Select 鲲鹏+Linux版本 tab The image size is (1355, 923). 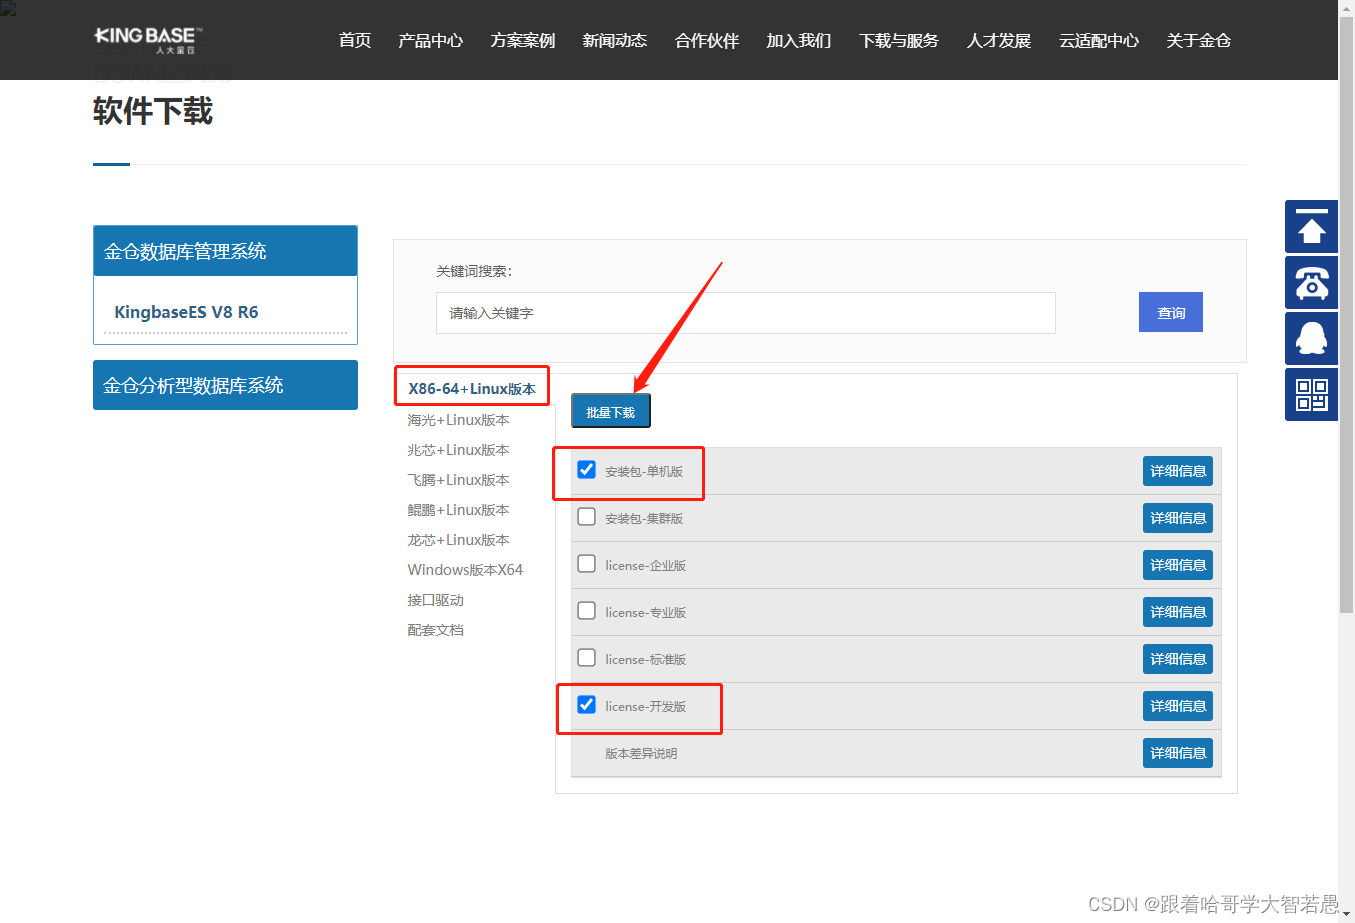pos(458,510)
